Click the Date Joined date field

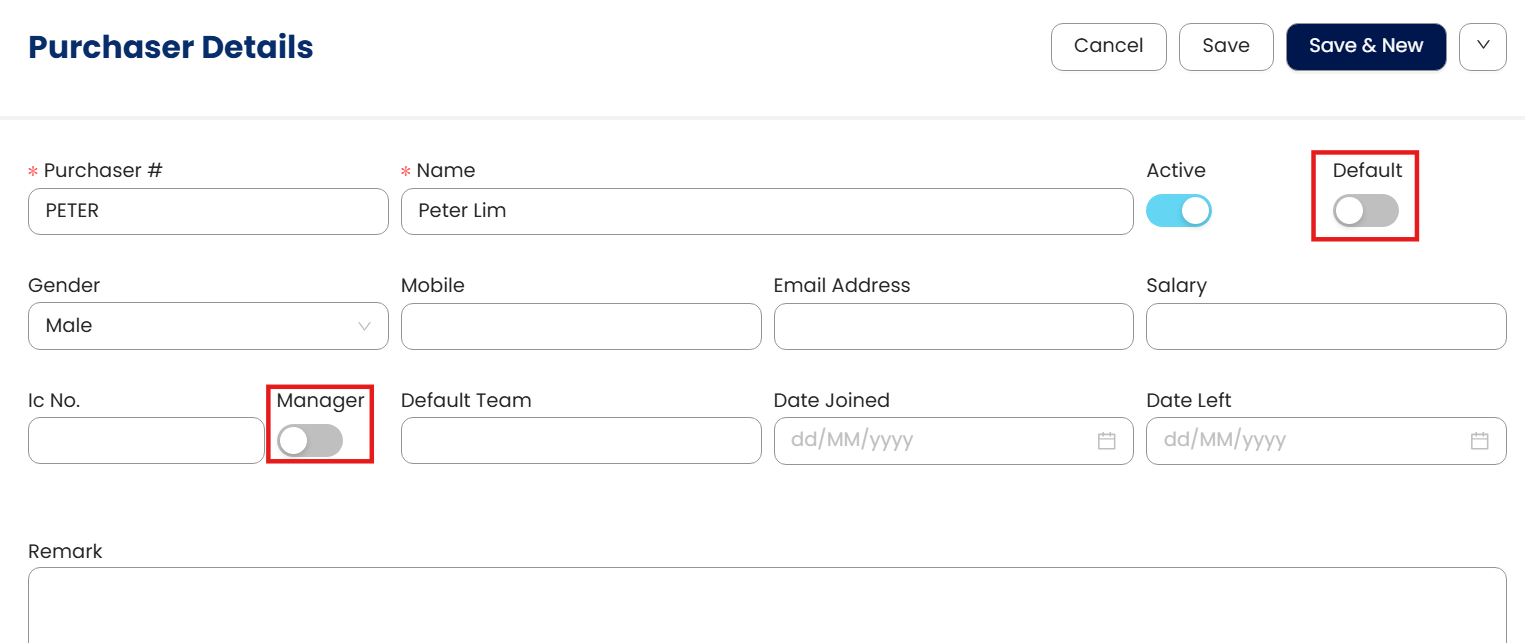(x=935, y=441)
